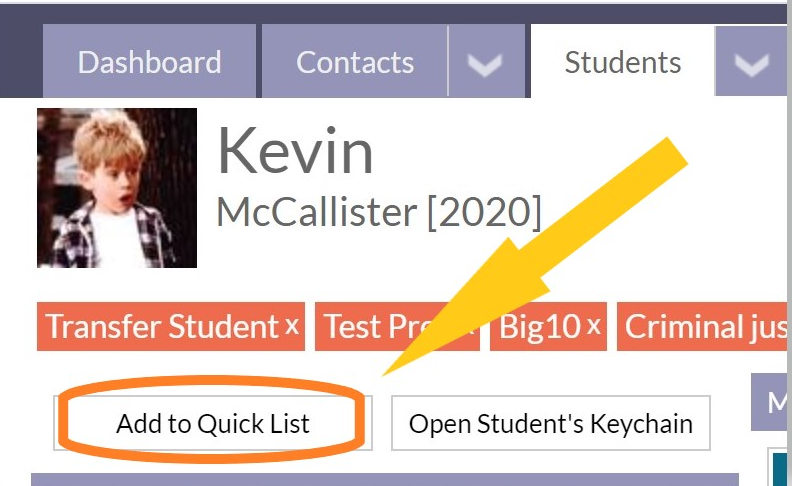Screen dimensions: 792x486
Task: Select the Students tab
Action: pyautogui.click(x=622, y=61)
